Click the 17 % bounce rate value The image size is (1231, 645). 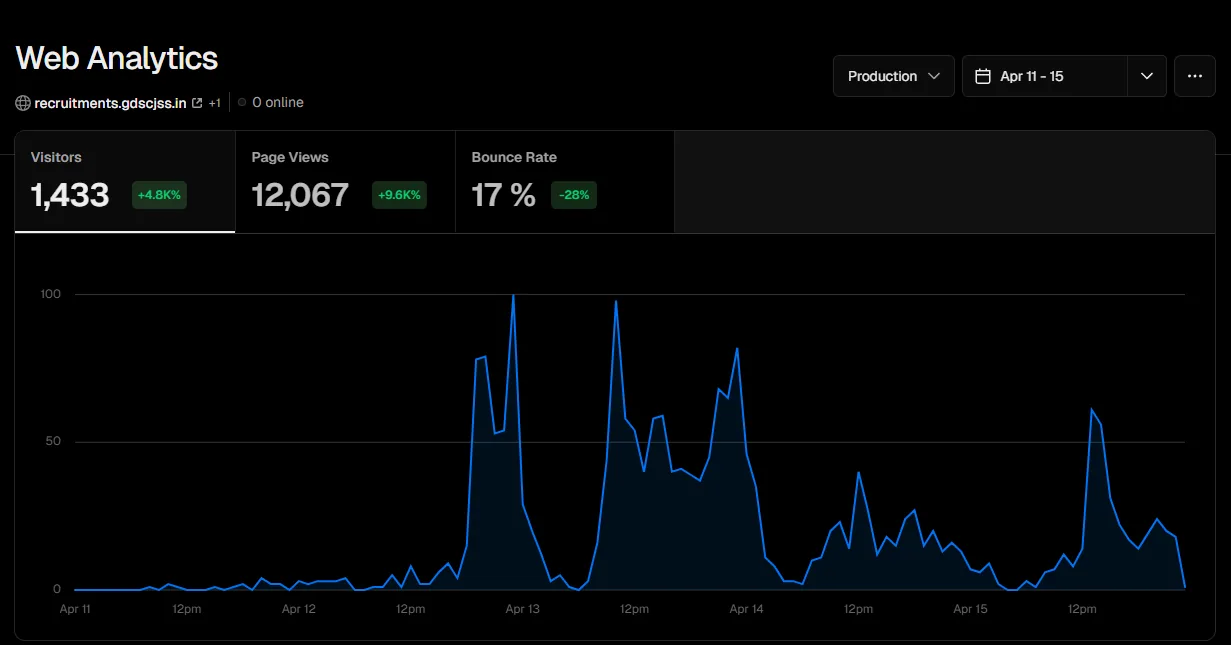pos(503,195)
